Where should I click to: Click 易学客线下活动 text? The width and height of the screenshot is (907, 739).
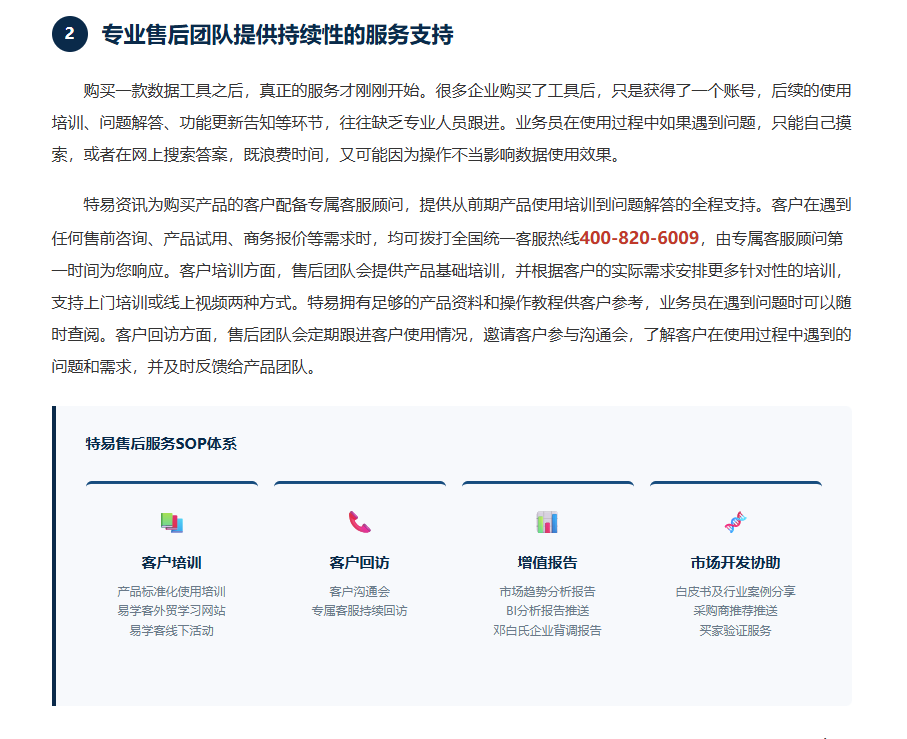tap(172, 630)
